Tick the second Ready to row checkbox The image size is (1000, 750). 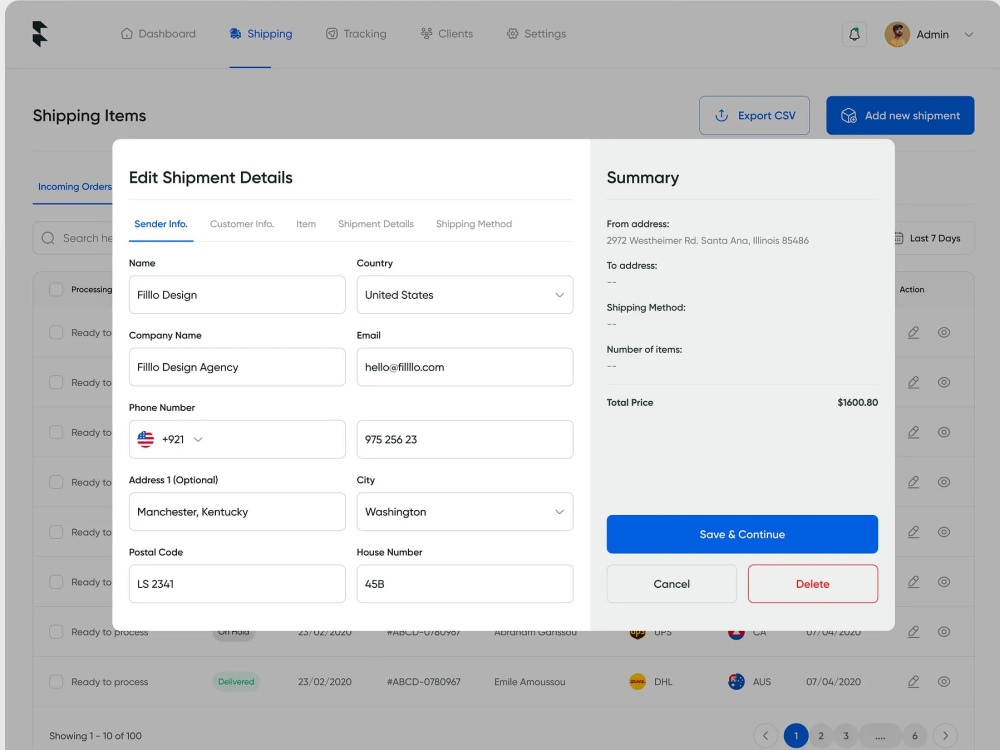56,382
